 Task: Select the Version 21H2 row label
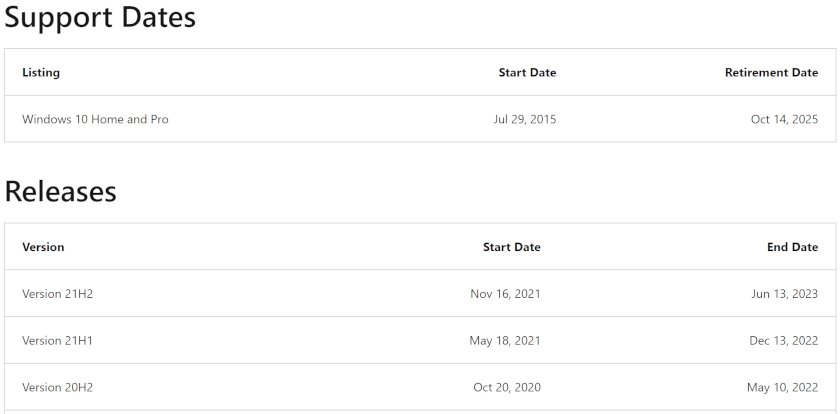[x=57, y=293]
